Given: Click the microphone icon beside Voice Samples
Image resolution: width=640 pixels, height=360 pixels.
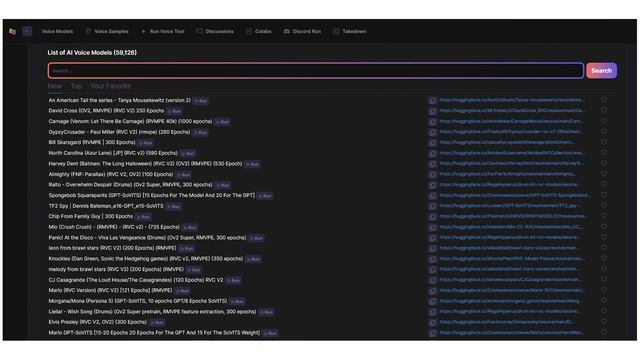Looking at the screenshot, I should click(88, 31).
